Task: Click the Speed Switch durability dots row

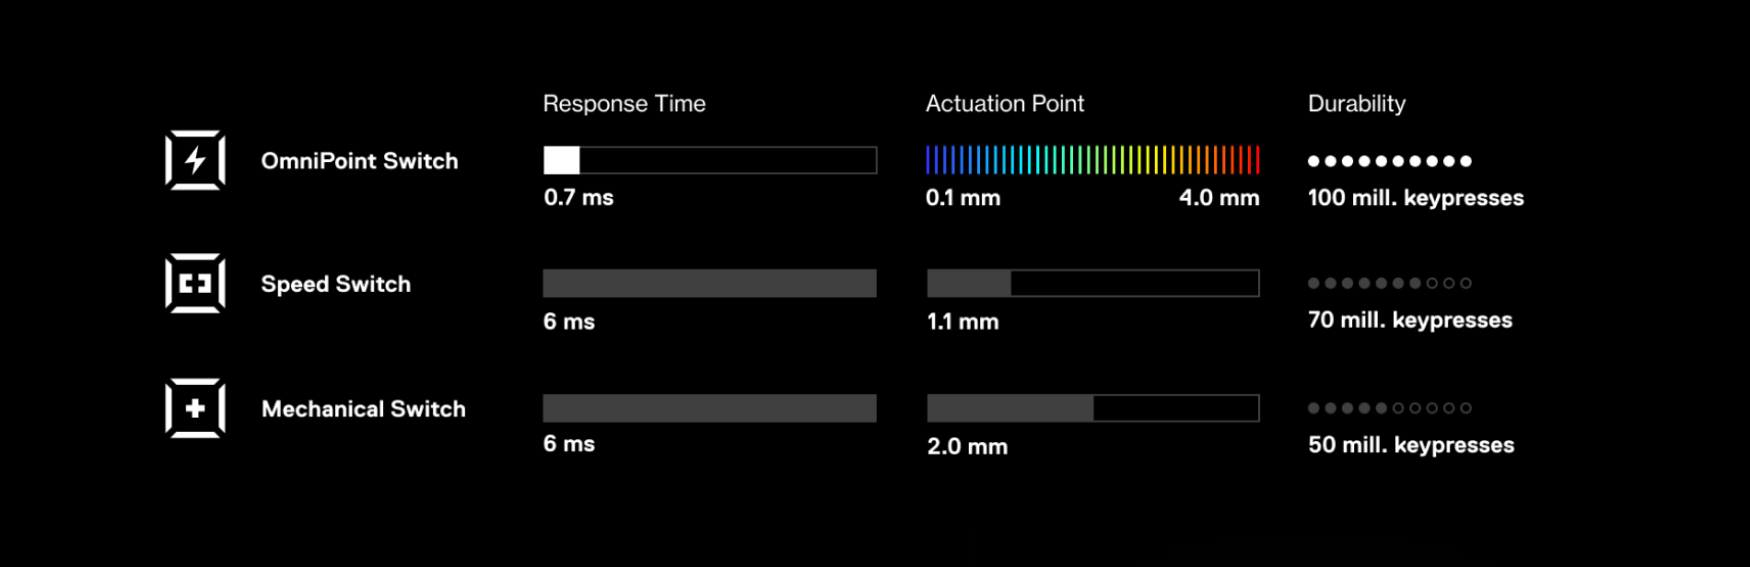Action: pyautogui.click(x=1389, y=283)
